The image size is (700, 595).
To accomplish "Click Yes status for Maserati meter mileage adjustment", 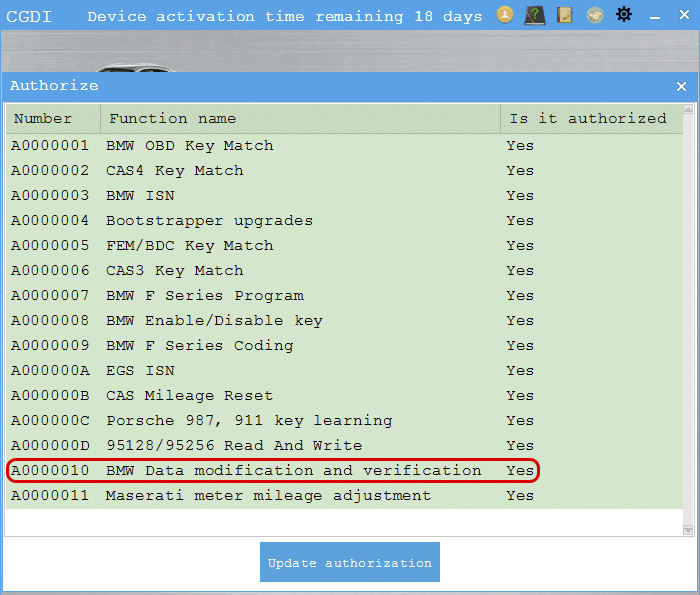I will click(x=520, y=495).
